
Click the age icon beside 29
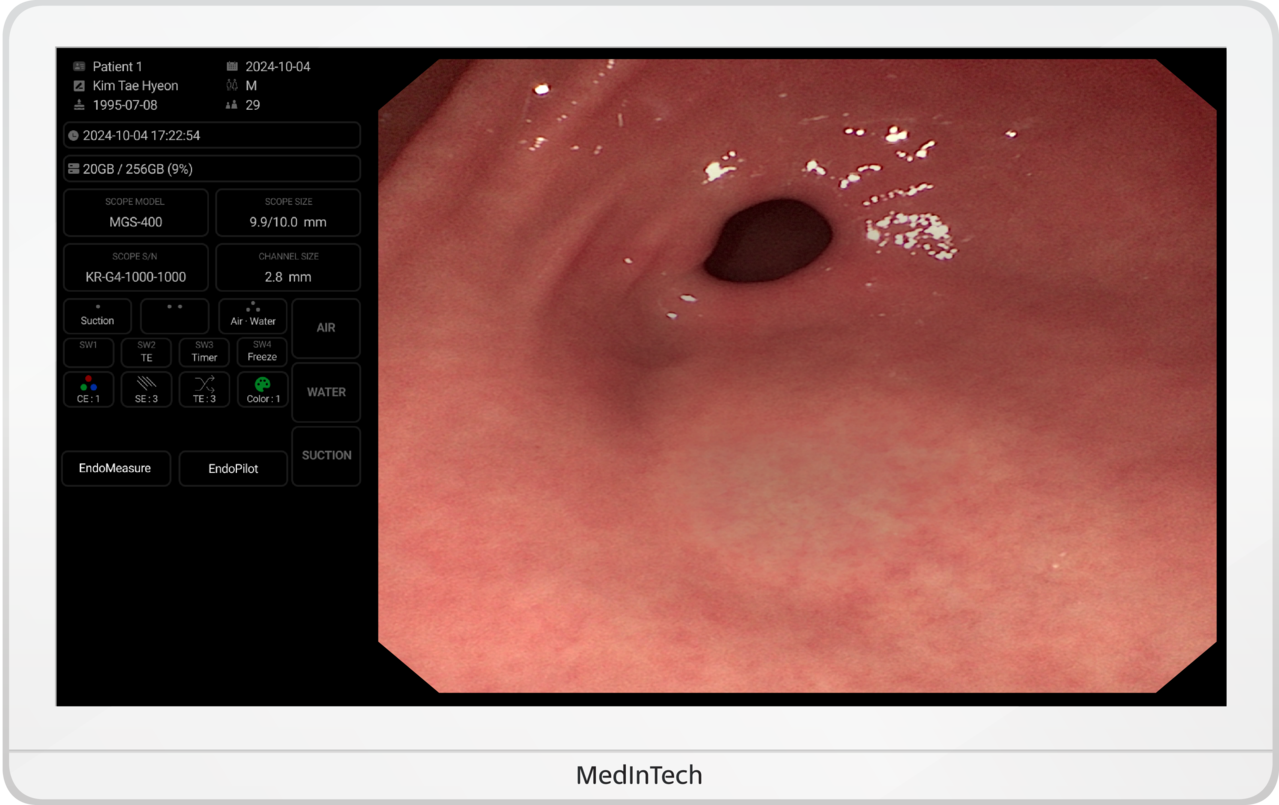(x=232, y=105)
